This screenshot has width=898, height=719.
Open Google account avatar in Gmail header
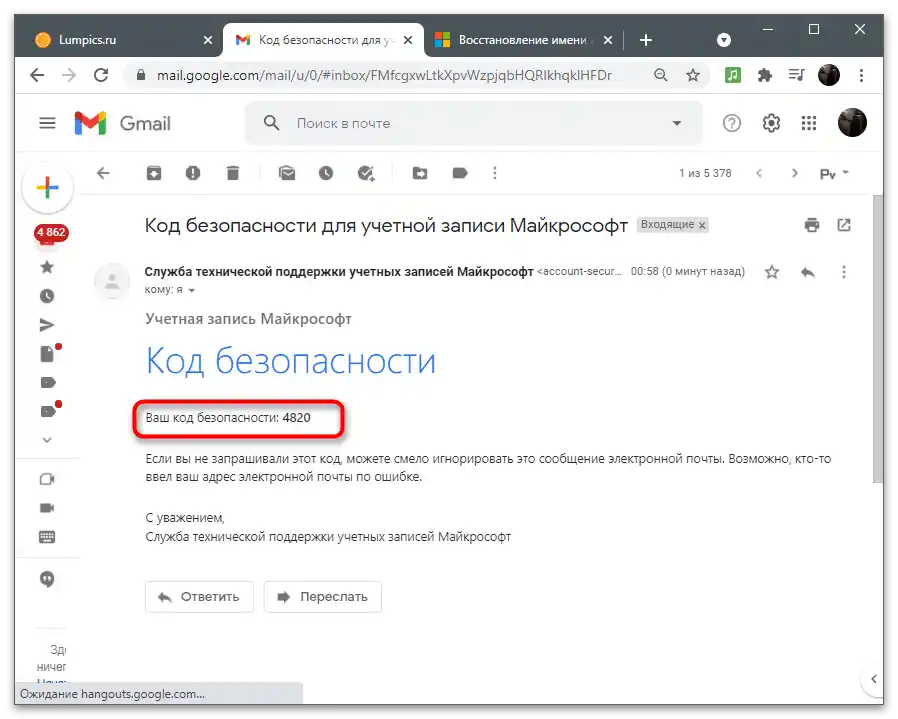tap(852, 123)
